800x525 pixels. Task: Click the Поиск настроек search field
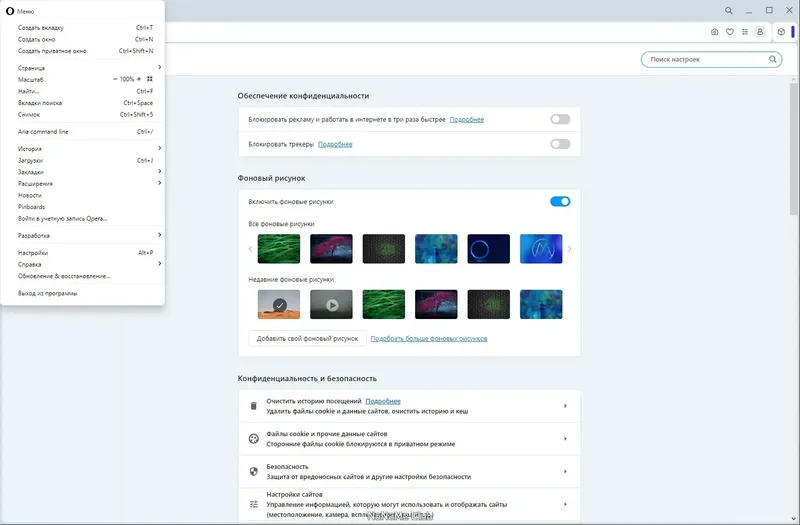(x=711, y=59)
